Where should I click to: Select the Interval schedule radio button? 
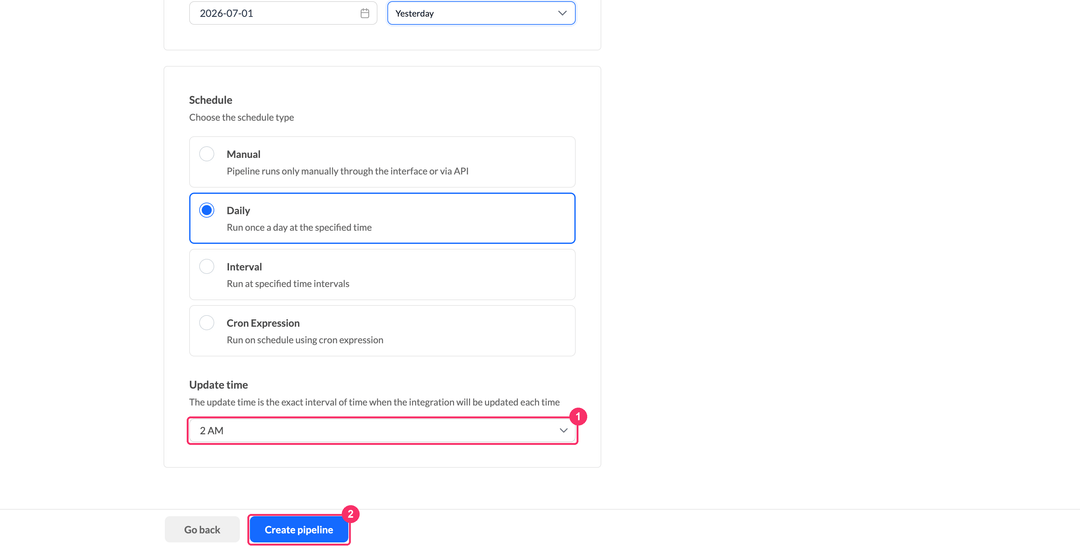207,267
